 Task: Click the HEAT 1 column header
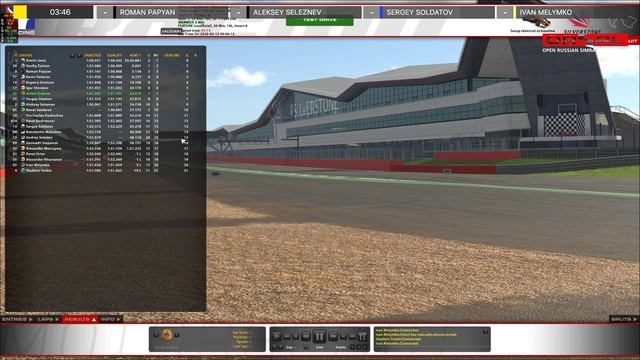coord(135,55)
